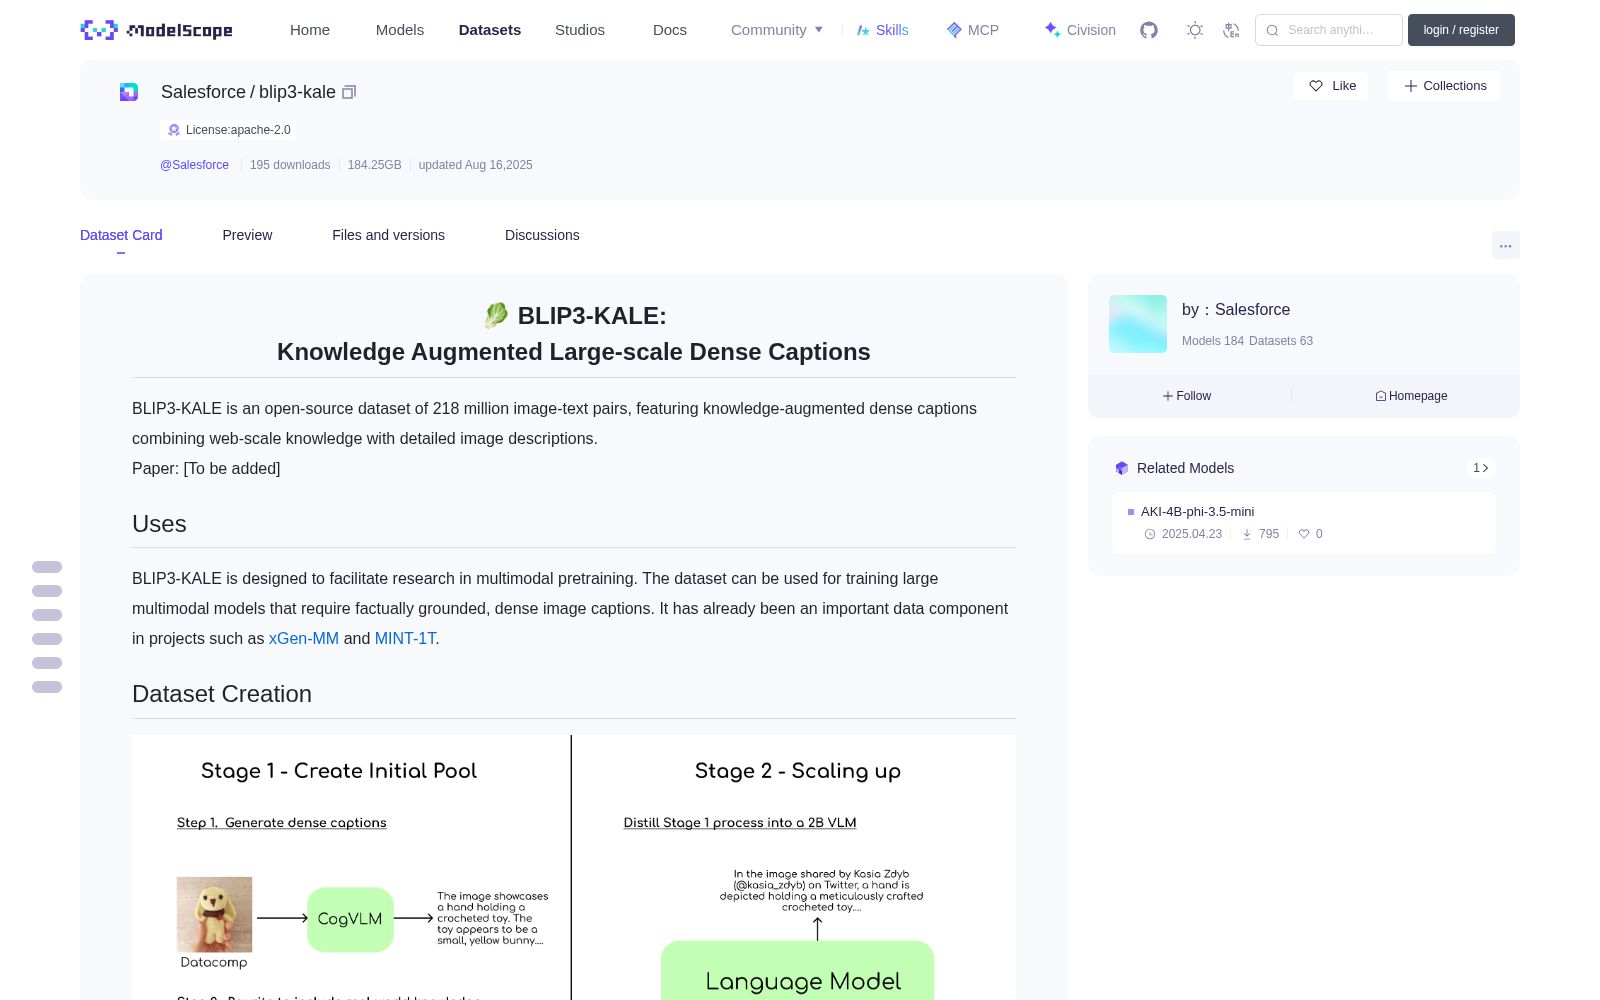Click the Datasets 63 count
This screenshot has height=1000, width=1600.
click(x=1281, y=341)
